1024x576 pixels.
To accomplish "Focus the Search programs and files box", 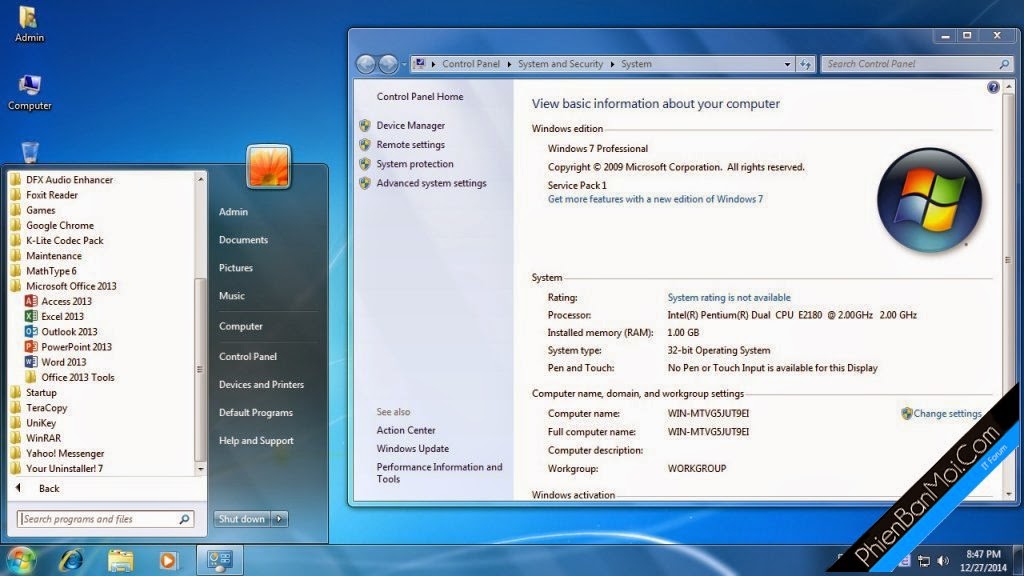I will click(97, 519).
